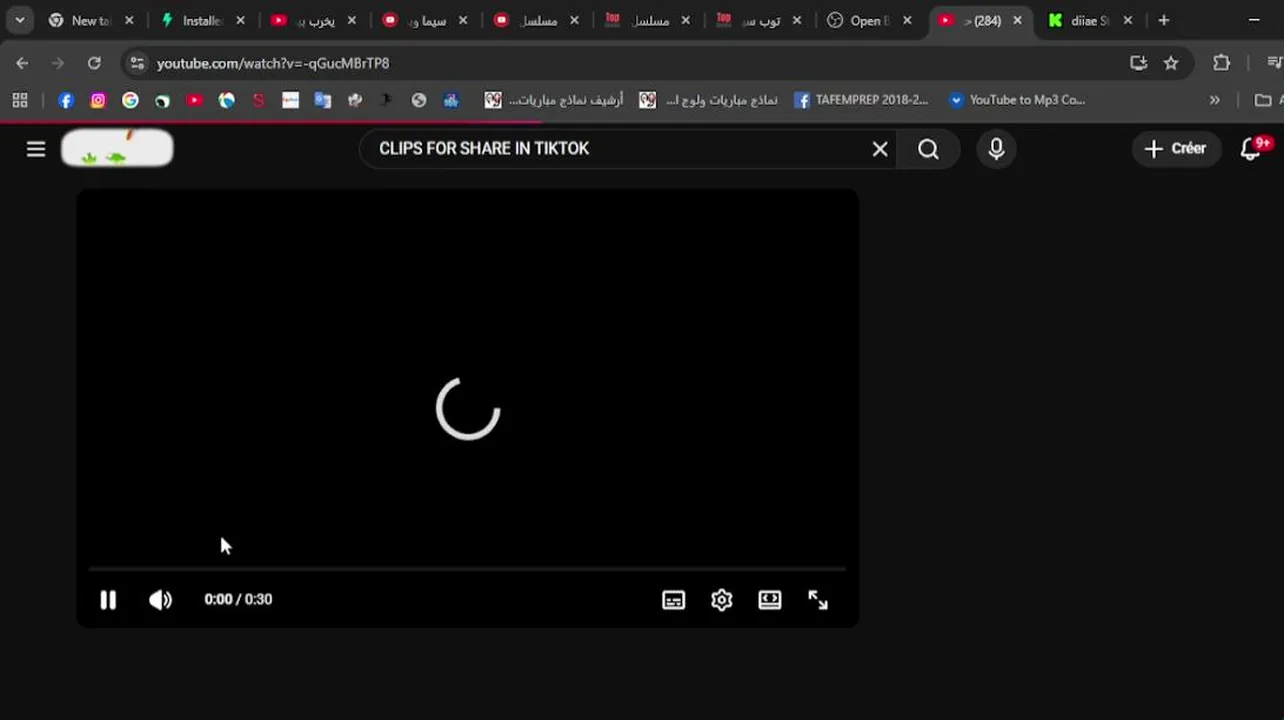1284x720 pixels.
Task: Clear search text with the X icon
Action: (x=880, y=149)
